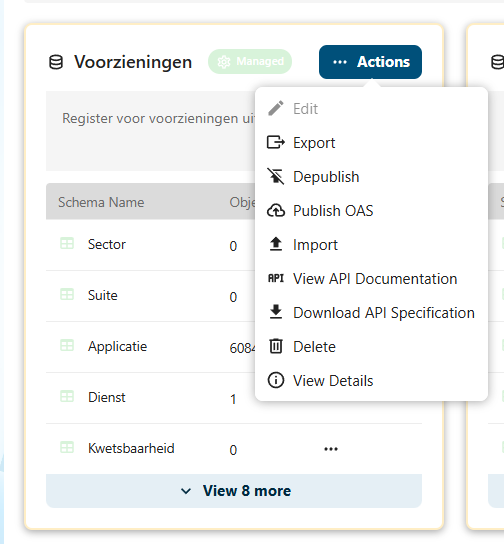Click the table icon beside Kwetsbaarheid
This screenshot has width=504, height=544.
(67, 448)
